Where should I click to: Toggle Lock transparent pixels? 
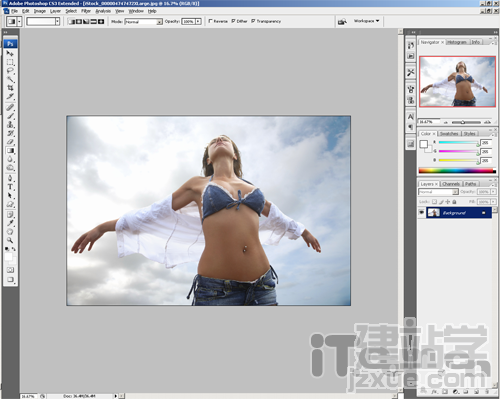434,202
